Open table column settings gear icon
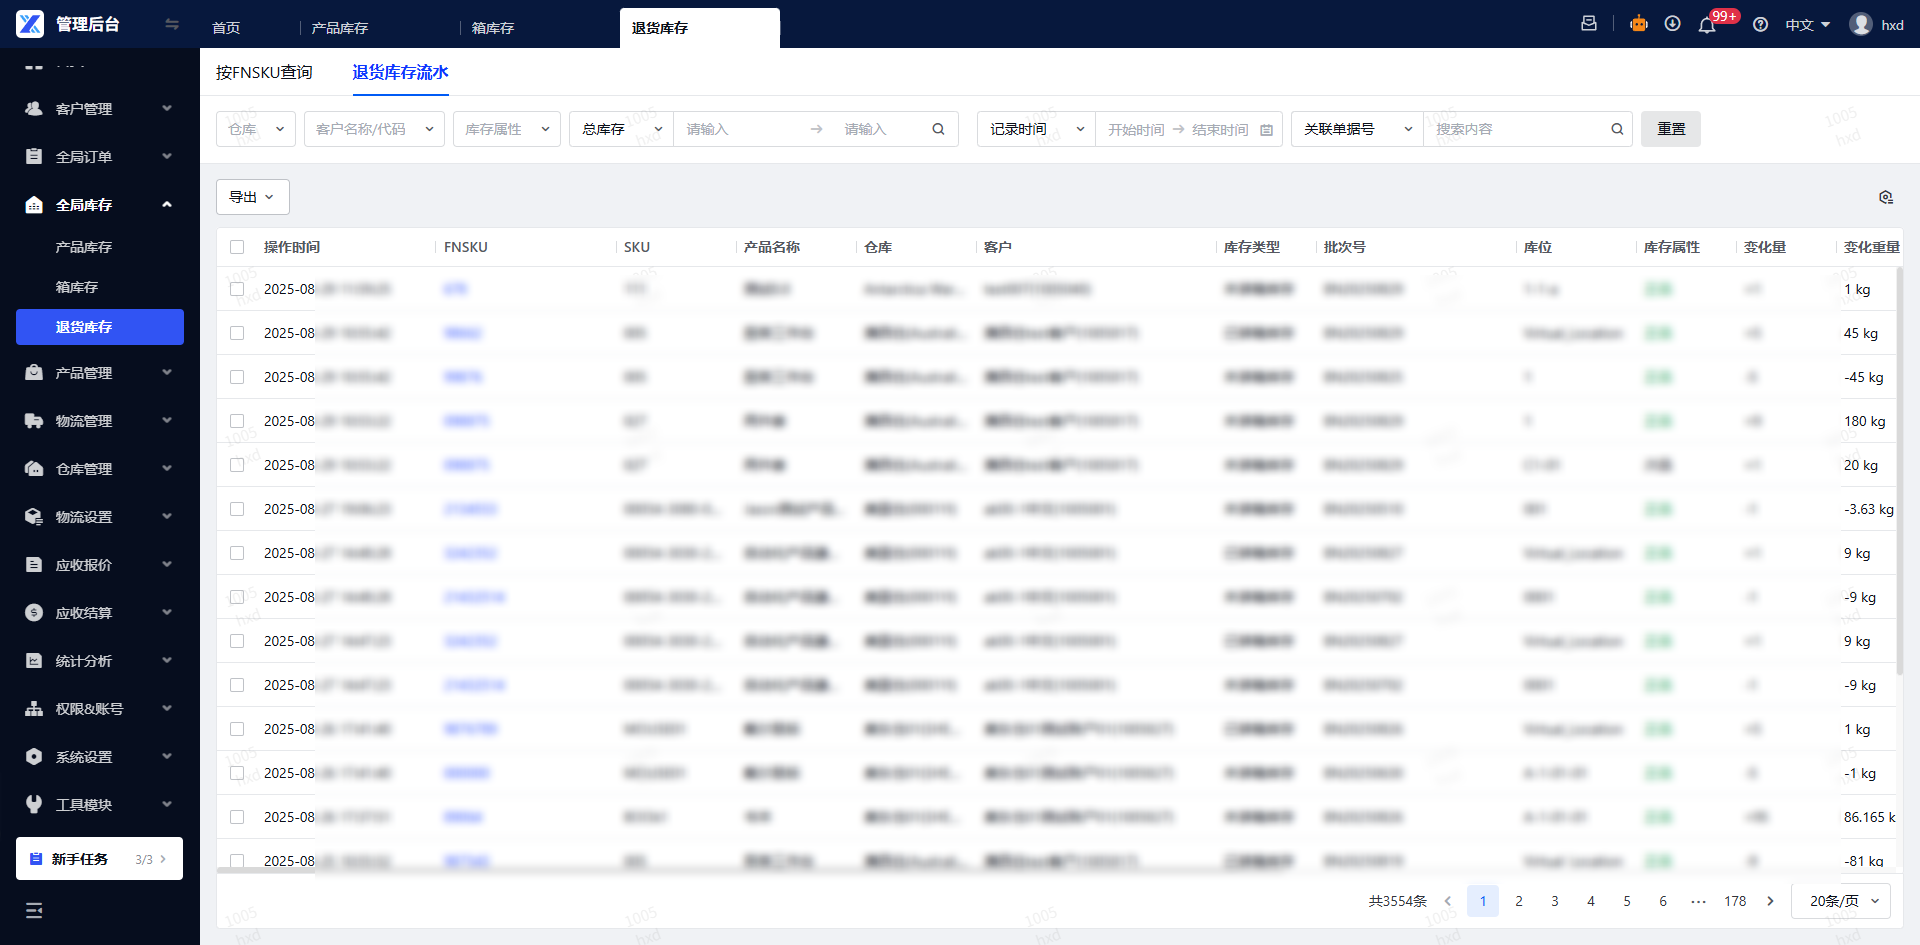 point(1886,197)
